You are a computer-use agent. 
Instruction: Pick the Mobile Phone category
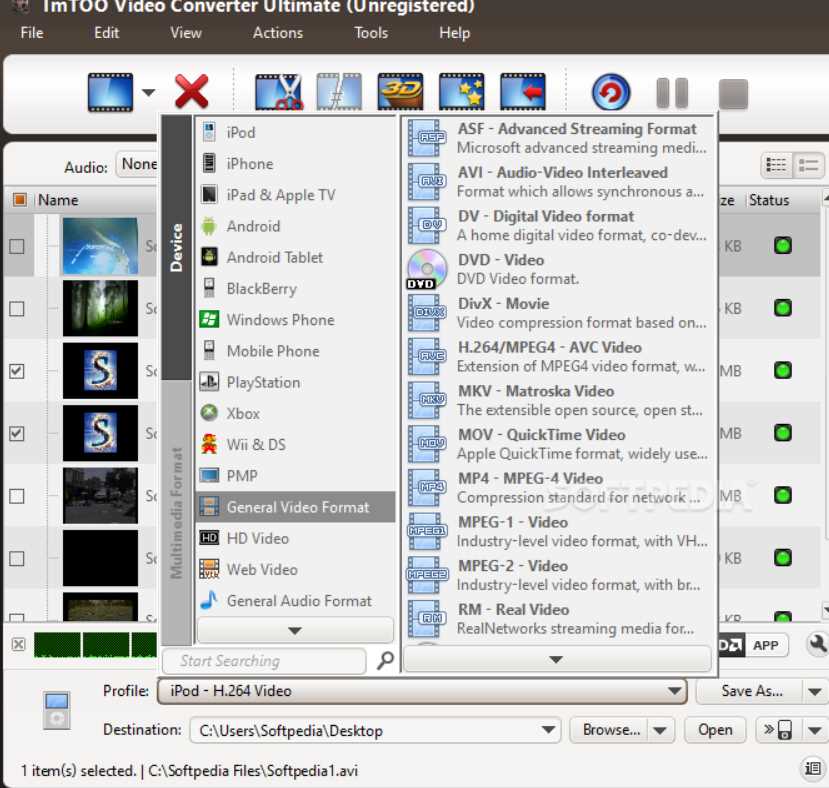(x=295, y=351)
